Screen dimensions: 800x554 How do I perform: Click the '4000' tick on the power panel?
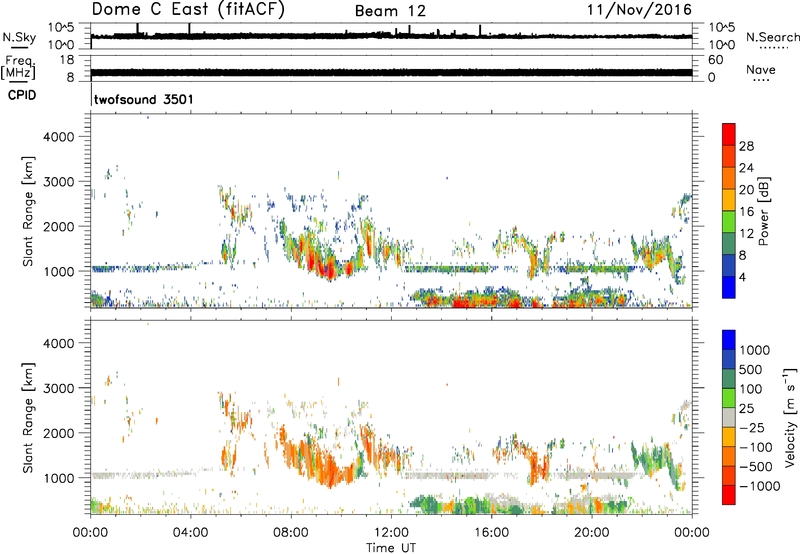tap(58, 137)
